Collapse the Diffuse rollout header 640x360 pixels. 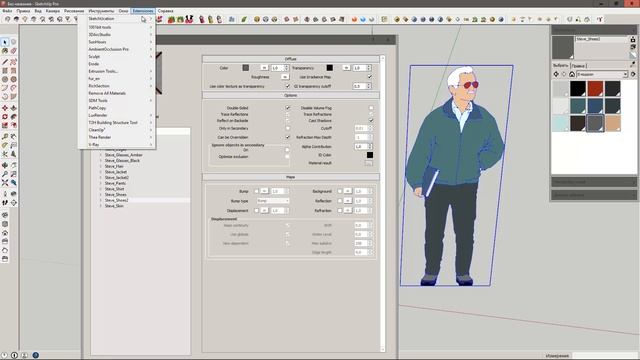pyautogui.click(x=291, y=59)
